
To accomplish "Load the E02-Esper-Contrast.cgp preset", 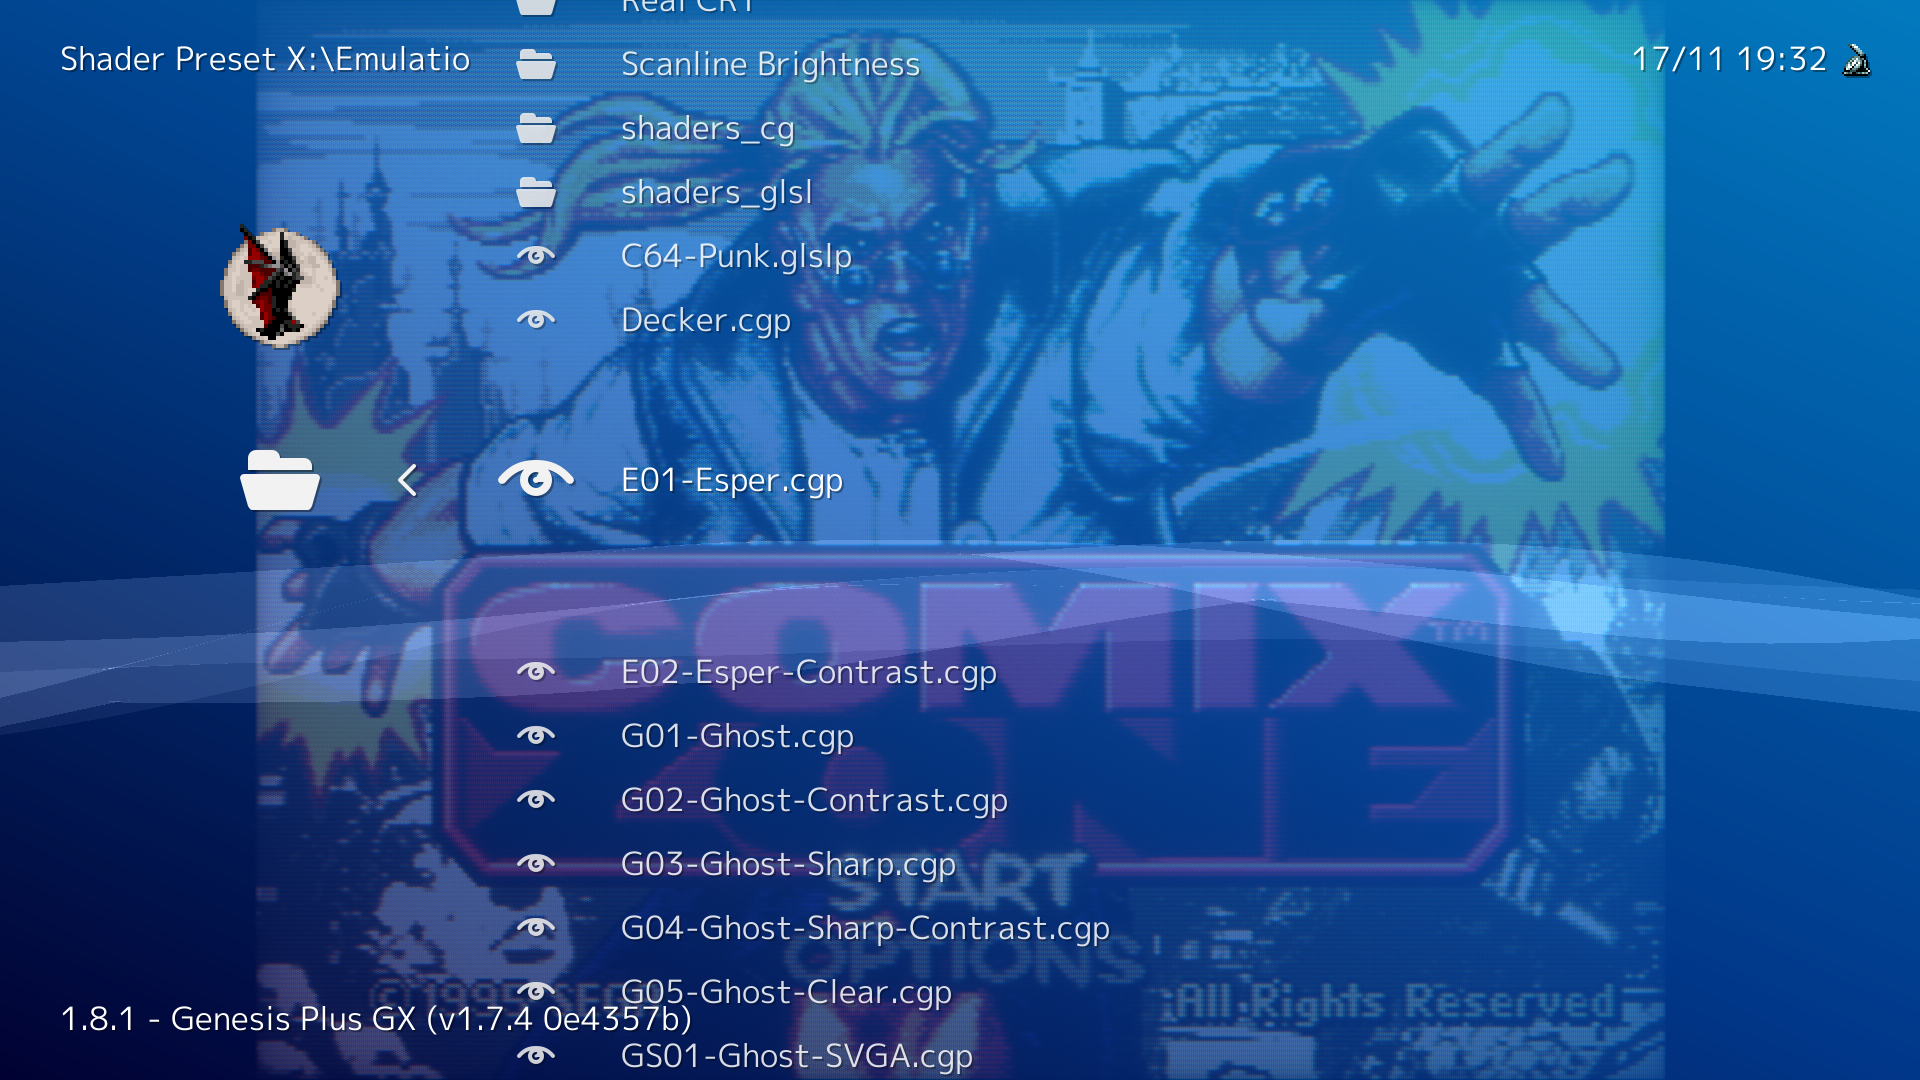I will (809, 673).
